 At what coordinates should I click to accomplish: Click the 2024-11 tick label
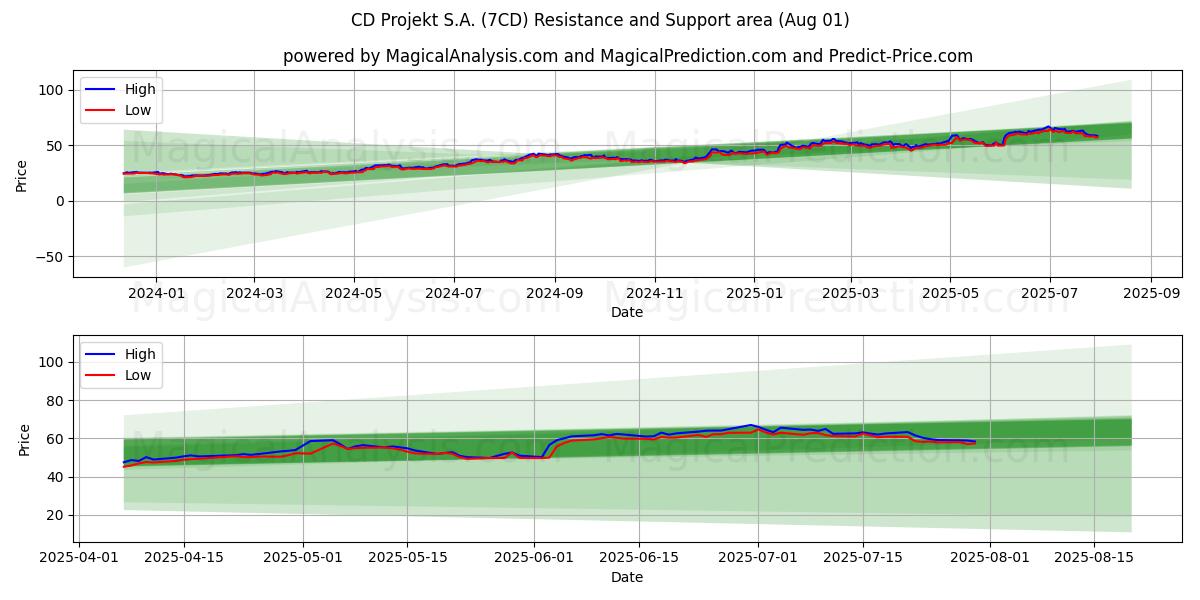pyautogui.click(x=655, y=293)
